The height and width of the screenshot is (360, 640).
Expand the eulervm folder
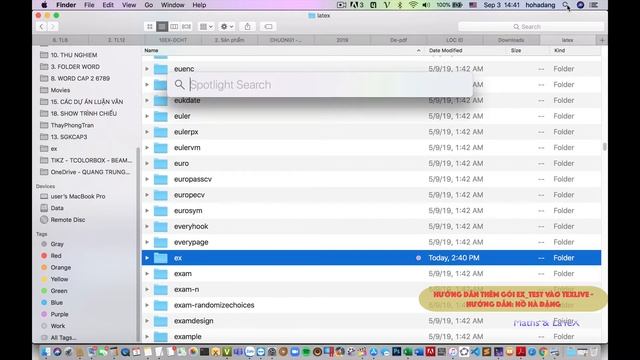pos(147,148)
